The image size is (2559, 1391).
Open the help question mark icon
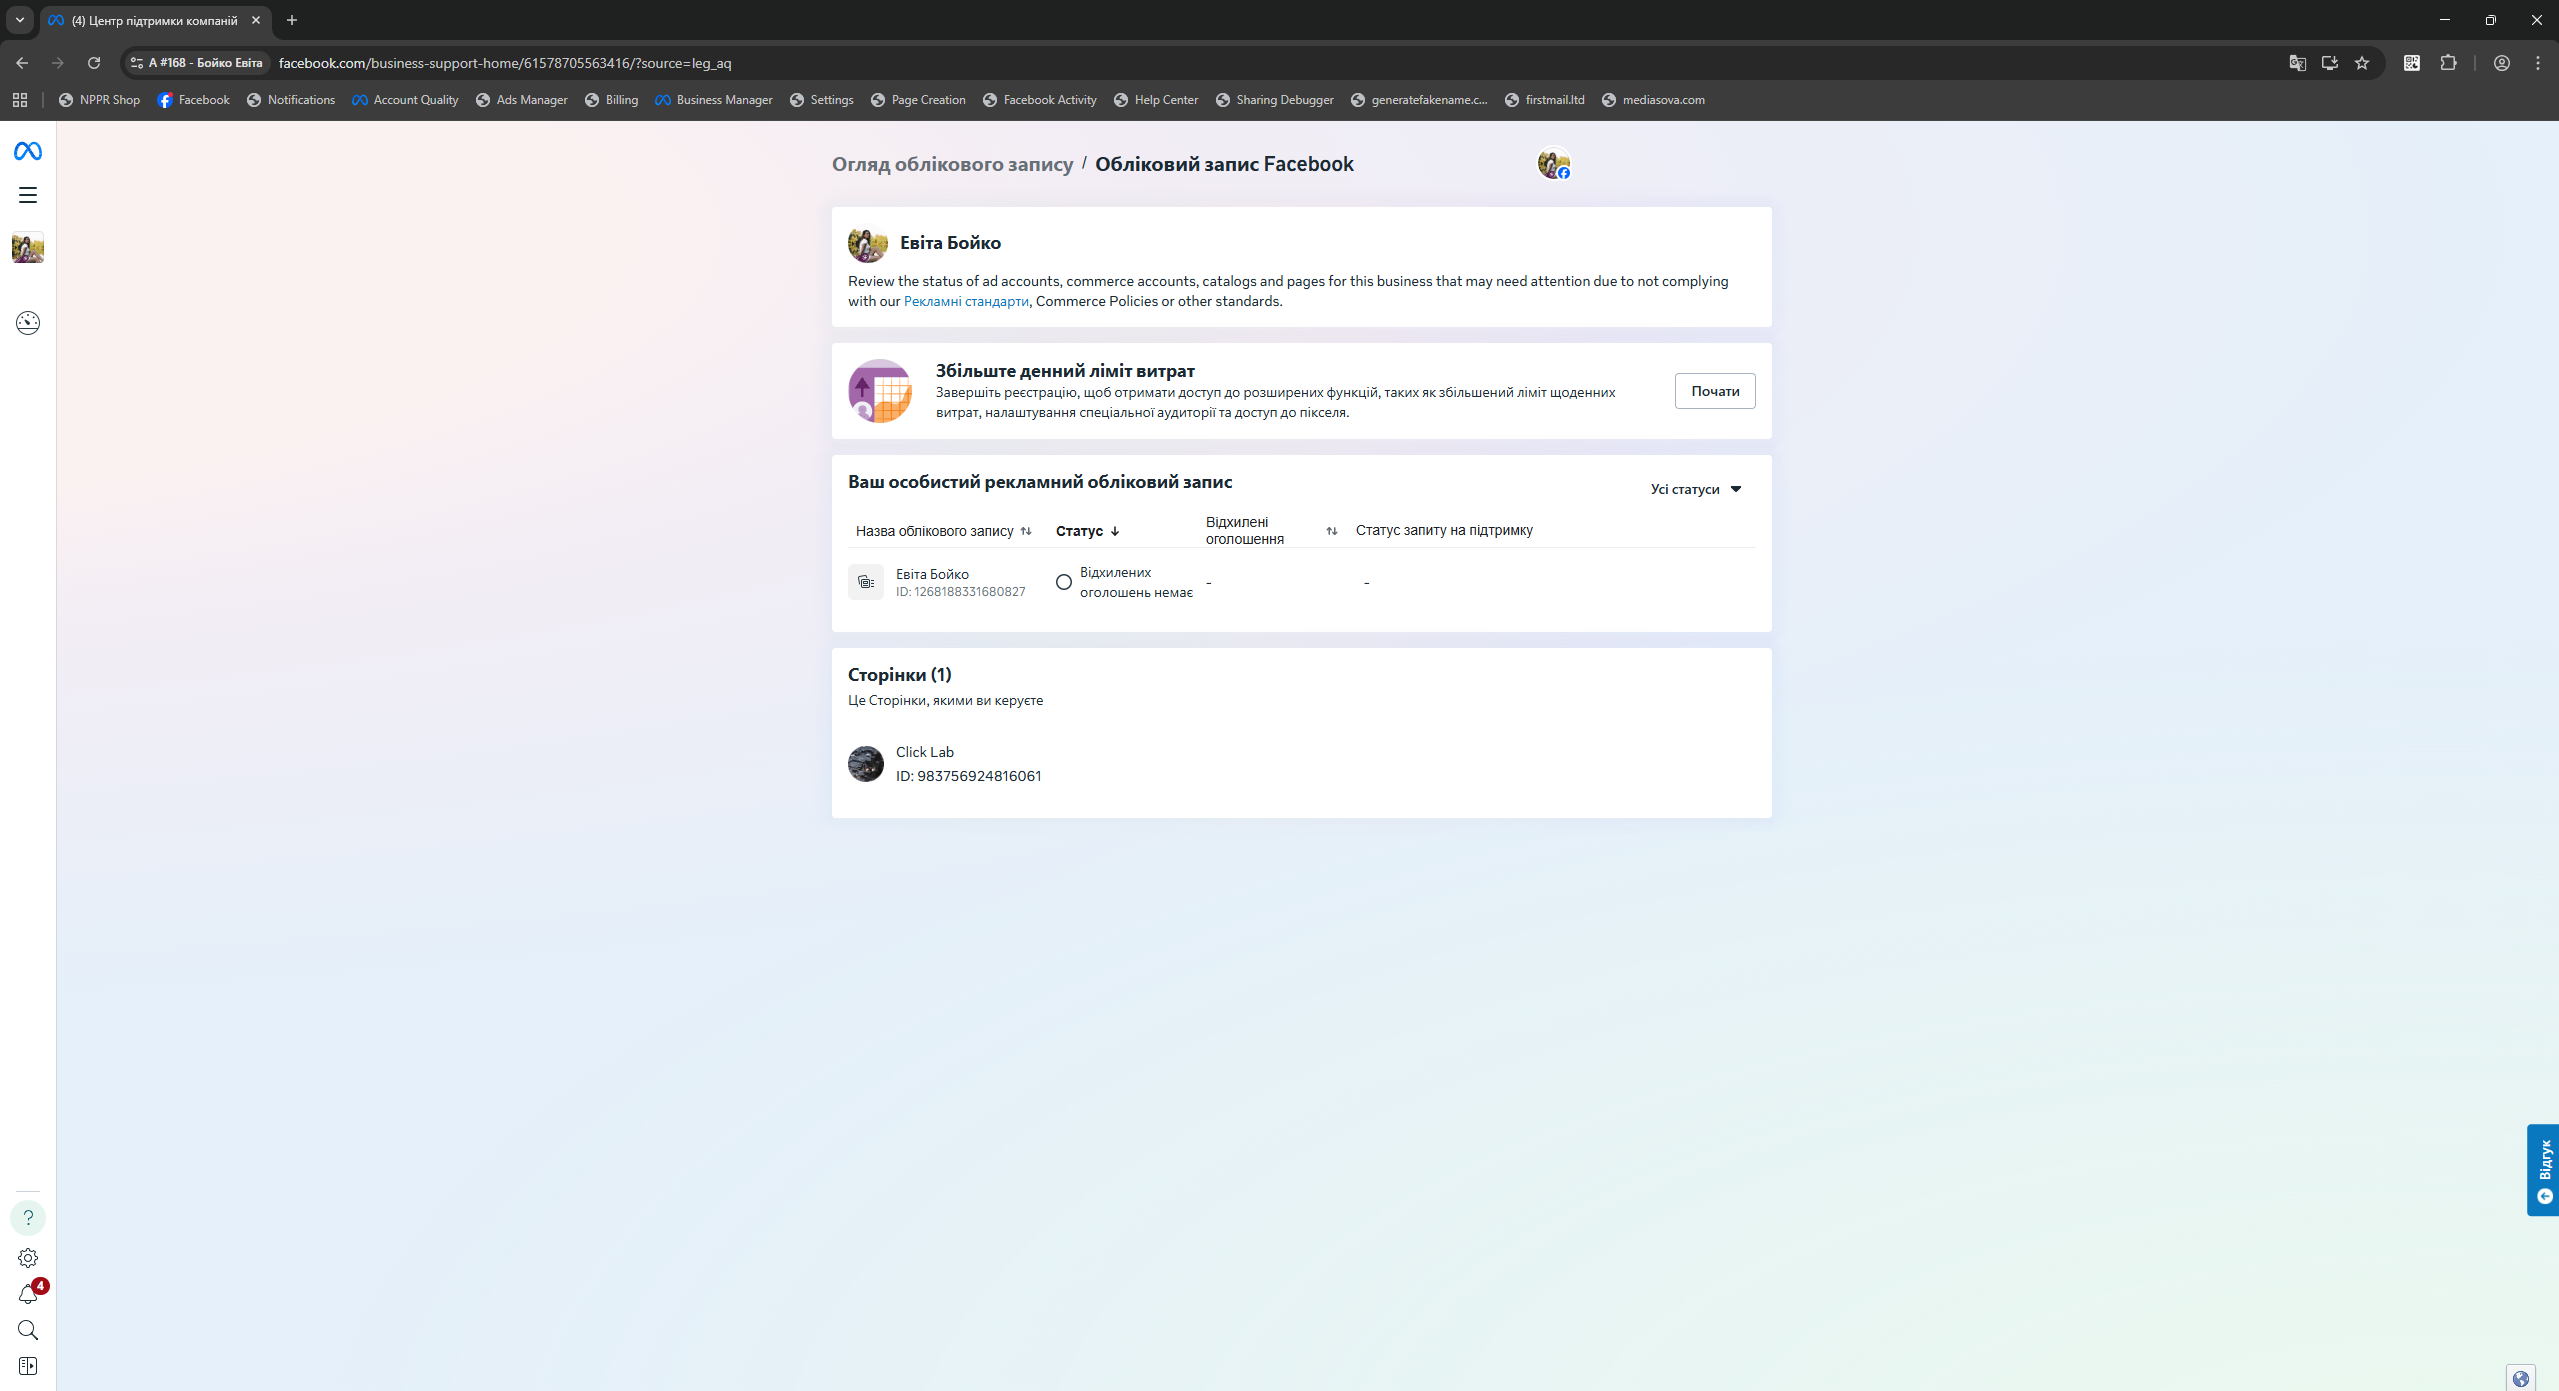28,1218
